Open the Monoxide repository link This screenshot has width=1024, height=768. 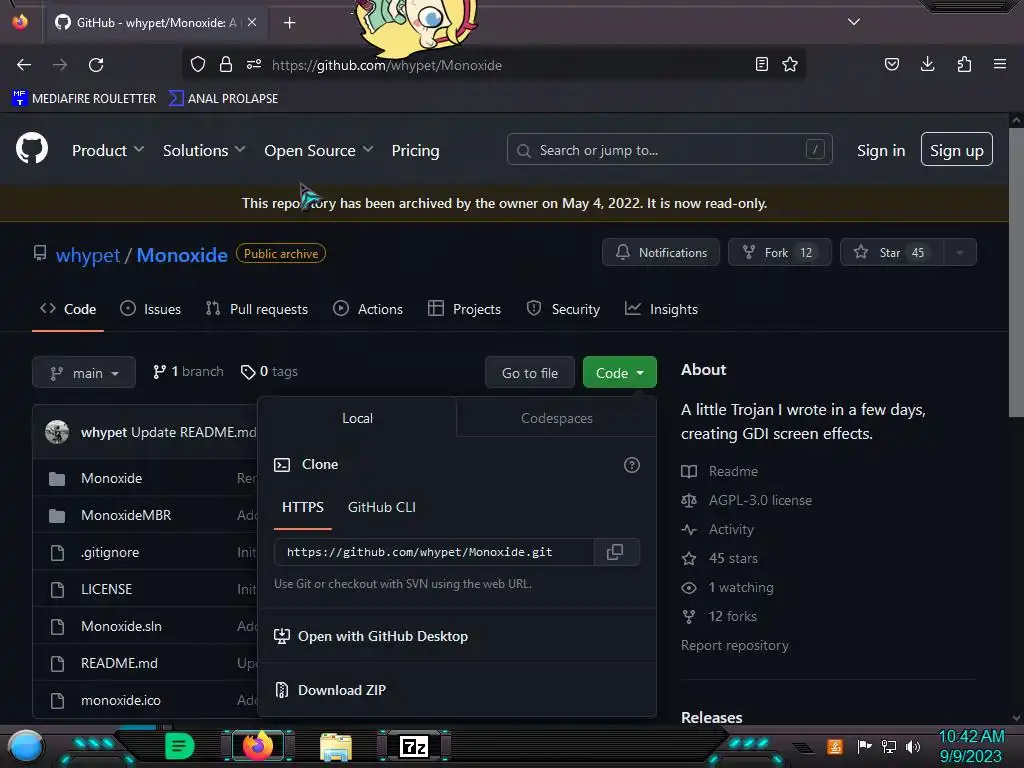tap(182, 255)
